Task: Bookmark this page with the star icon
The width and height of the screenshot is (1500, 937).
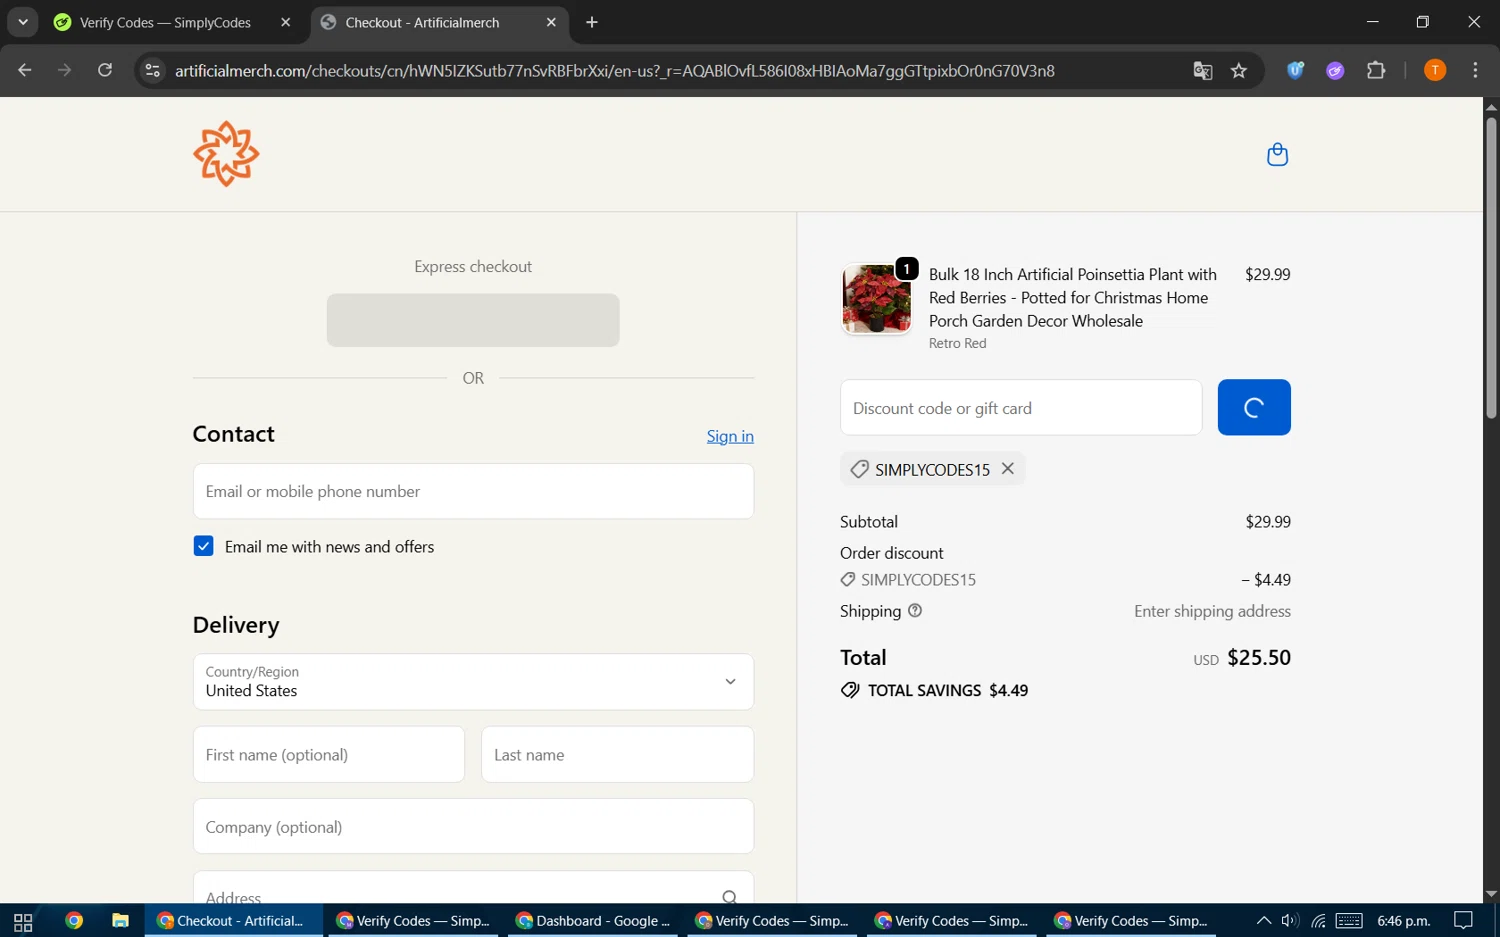Action: click(x=1239, y=70)
